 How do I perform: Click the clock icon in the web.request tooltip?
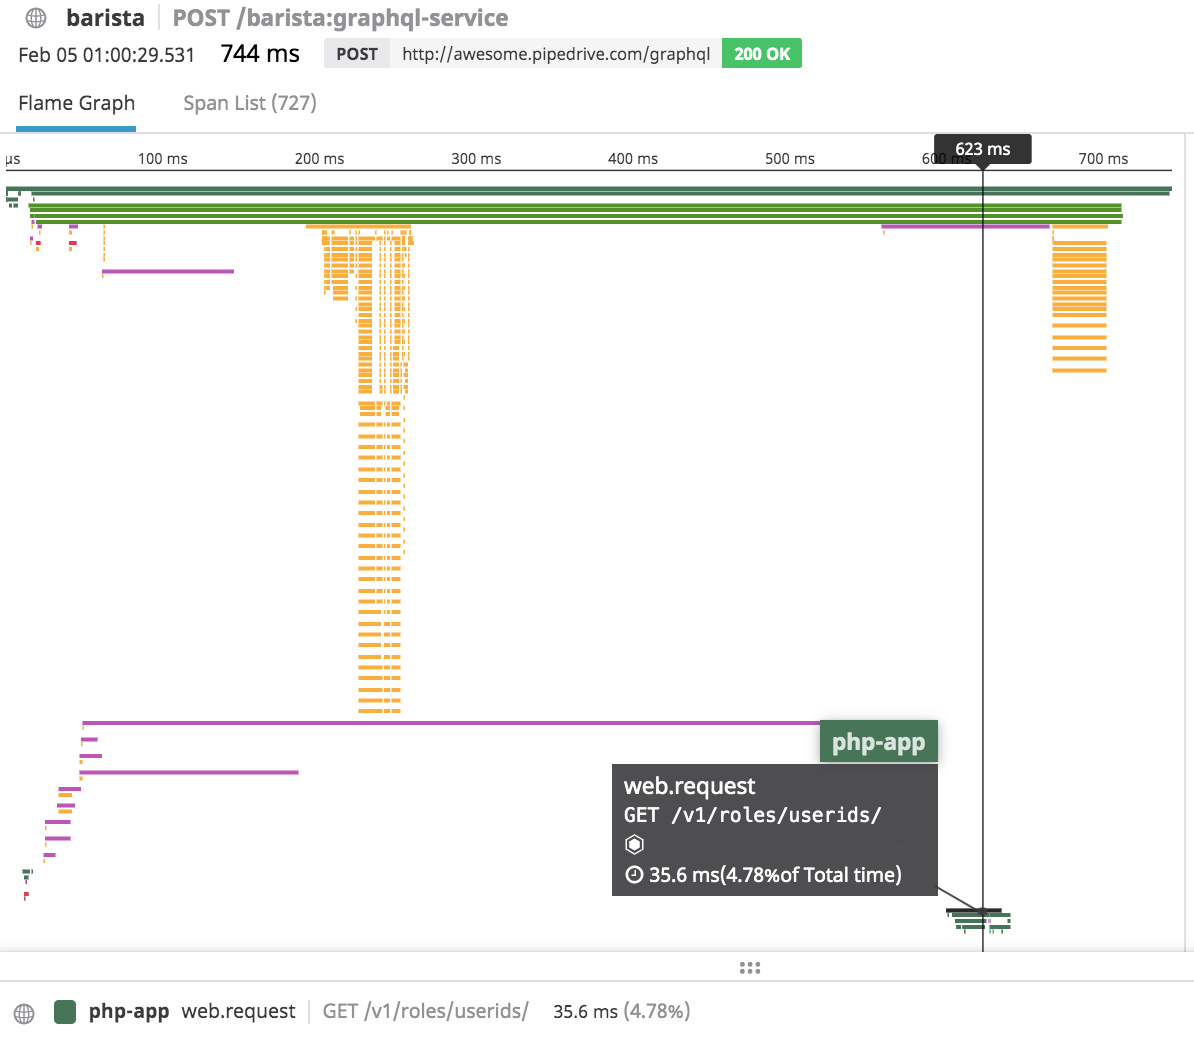634,874
